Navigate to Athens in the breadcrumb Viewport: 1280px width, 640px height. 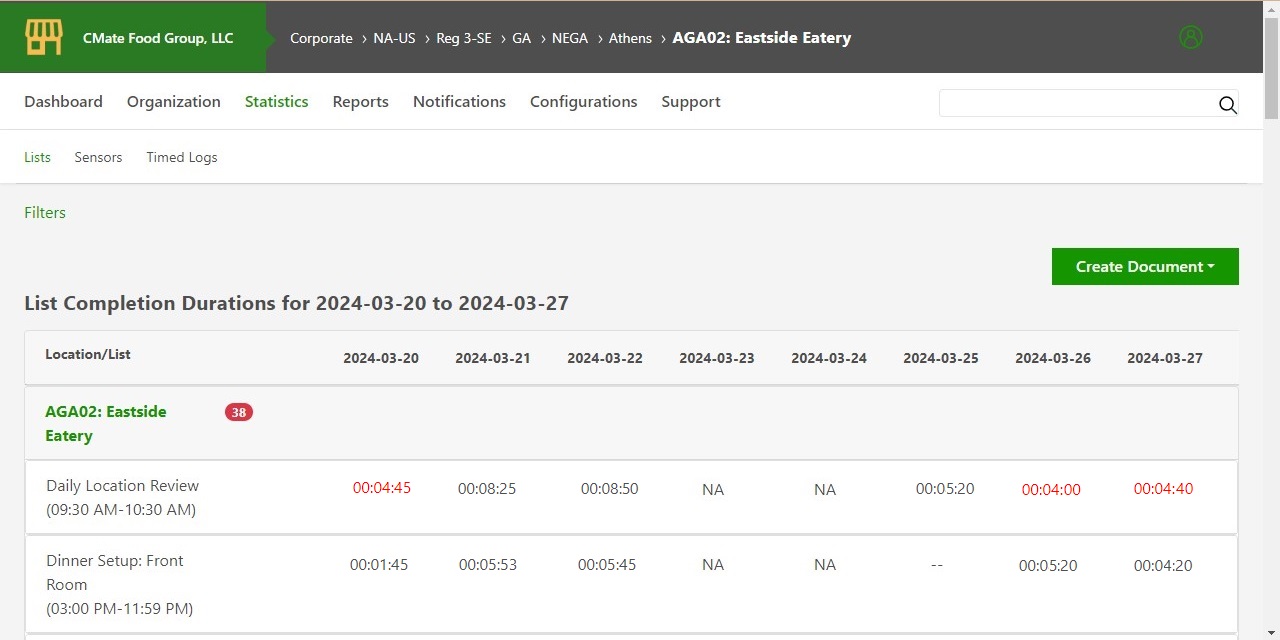pos(629,38)
